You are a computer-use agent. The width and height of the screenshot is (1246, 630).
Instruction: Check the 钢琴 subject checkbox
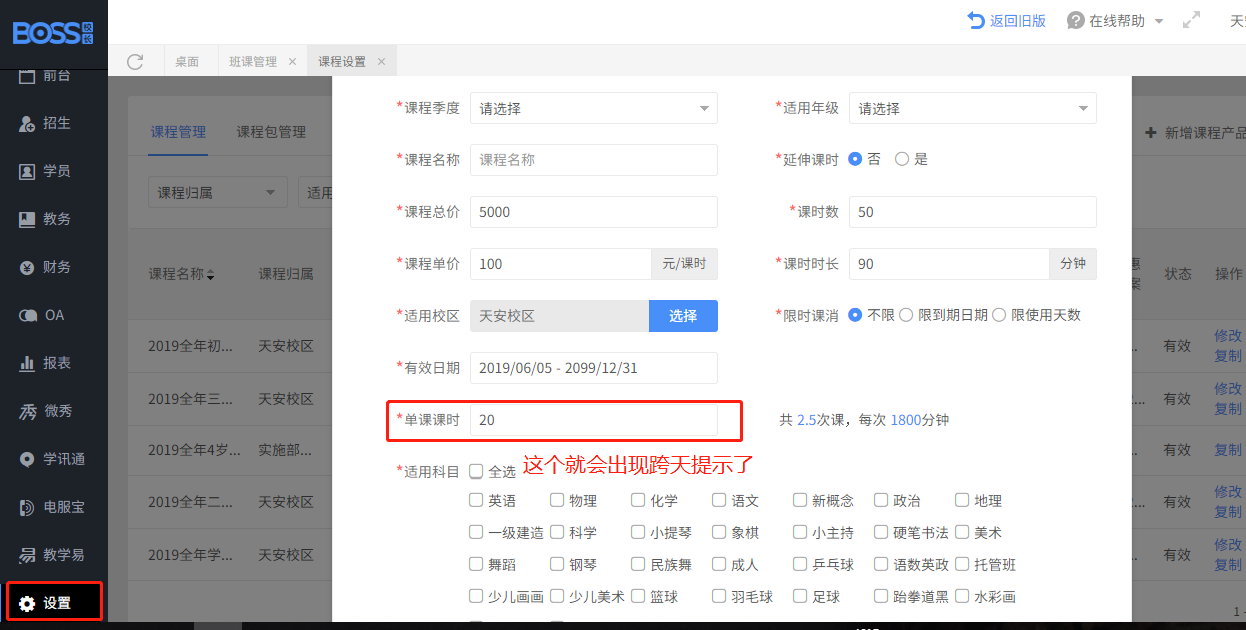pos(557,564)
